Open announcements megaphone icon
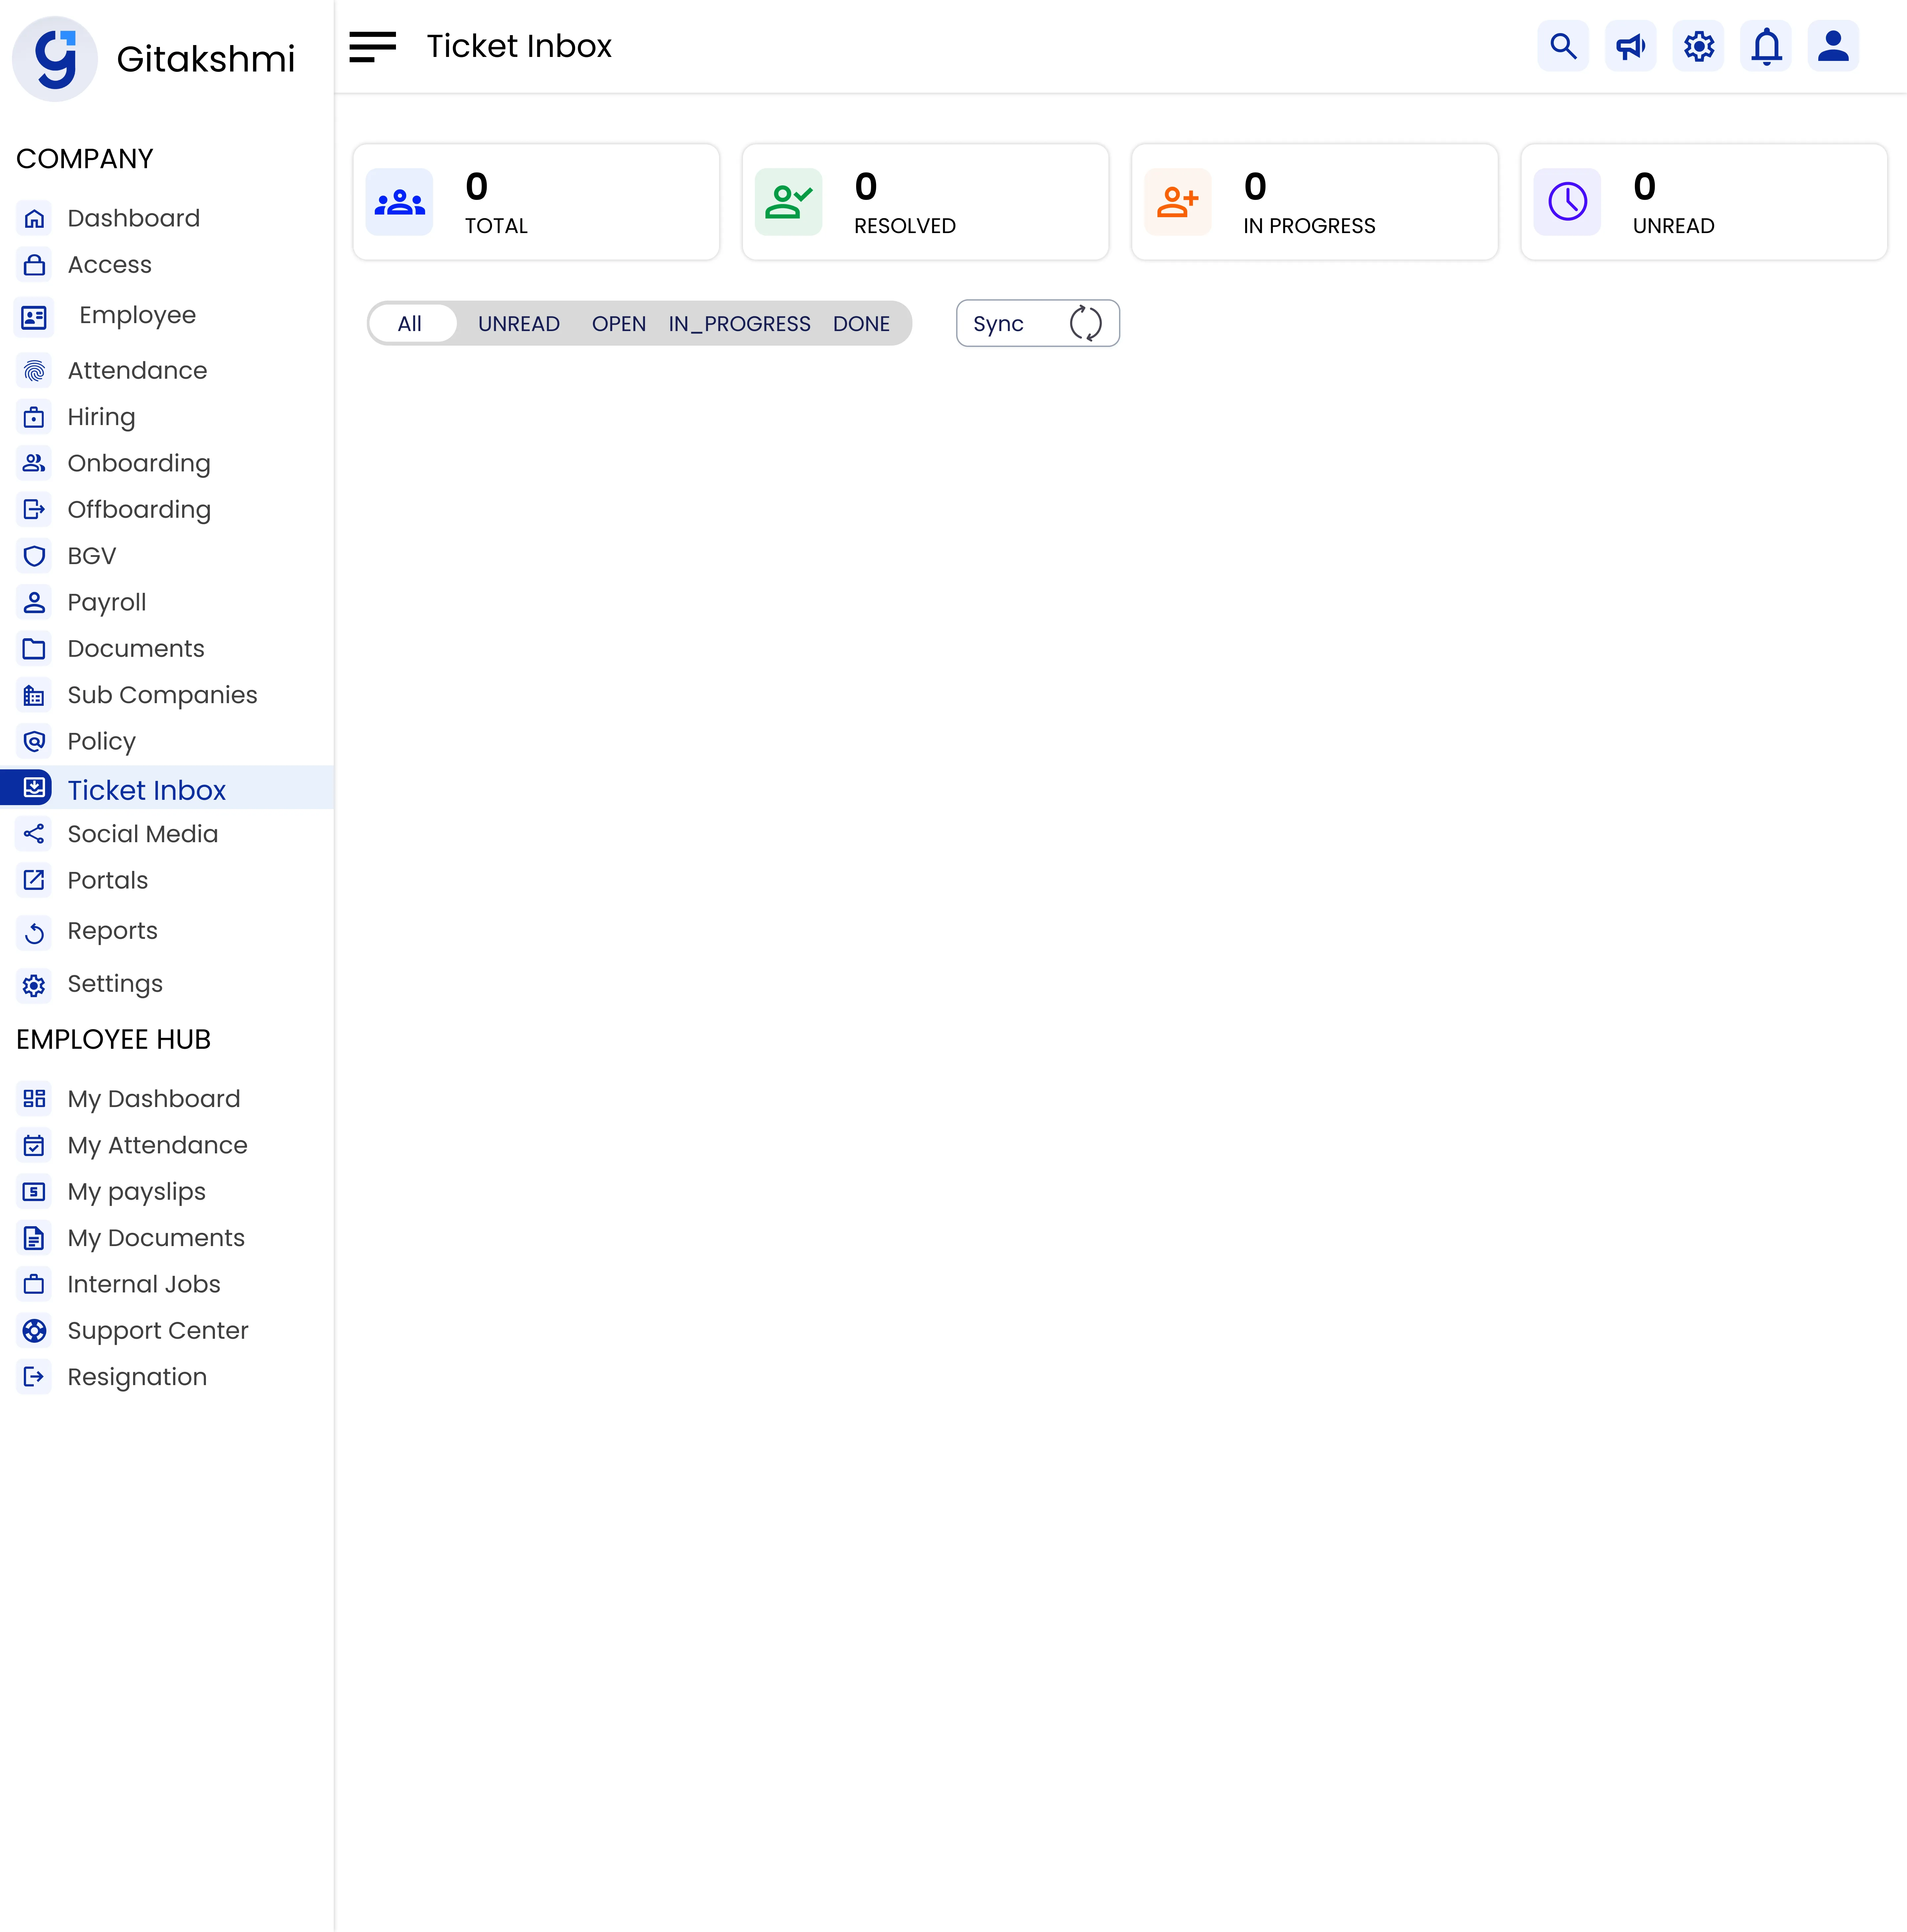This screenshot has height=1932, width=1907. [x=1631, y=46]
